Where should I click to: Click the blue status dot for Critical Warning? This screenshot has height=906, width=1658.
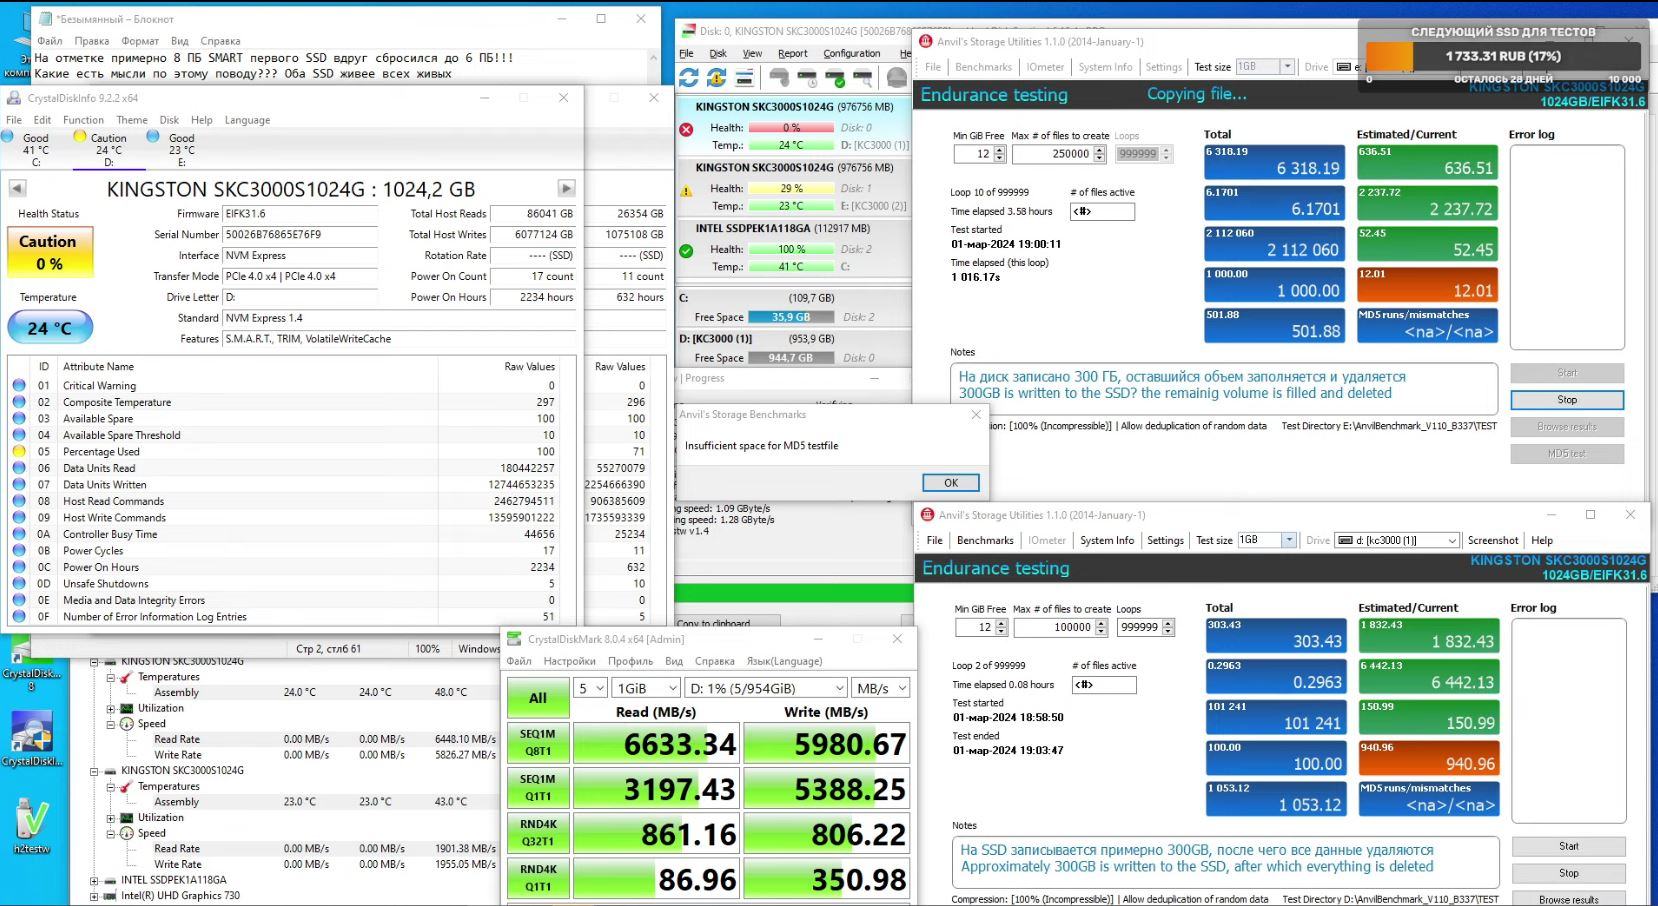point(19,385)
